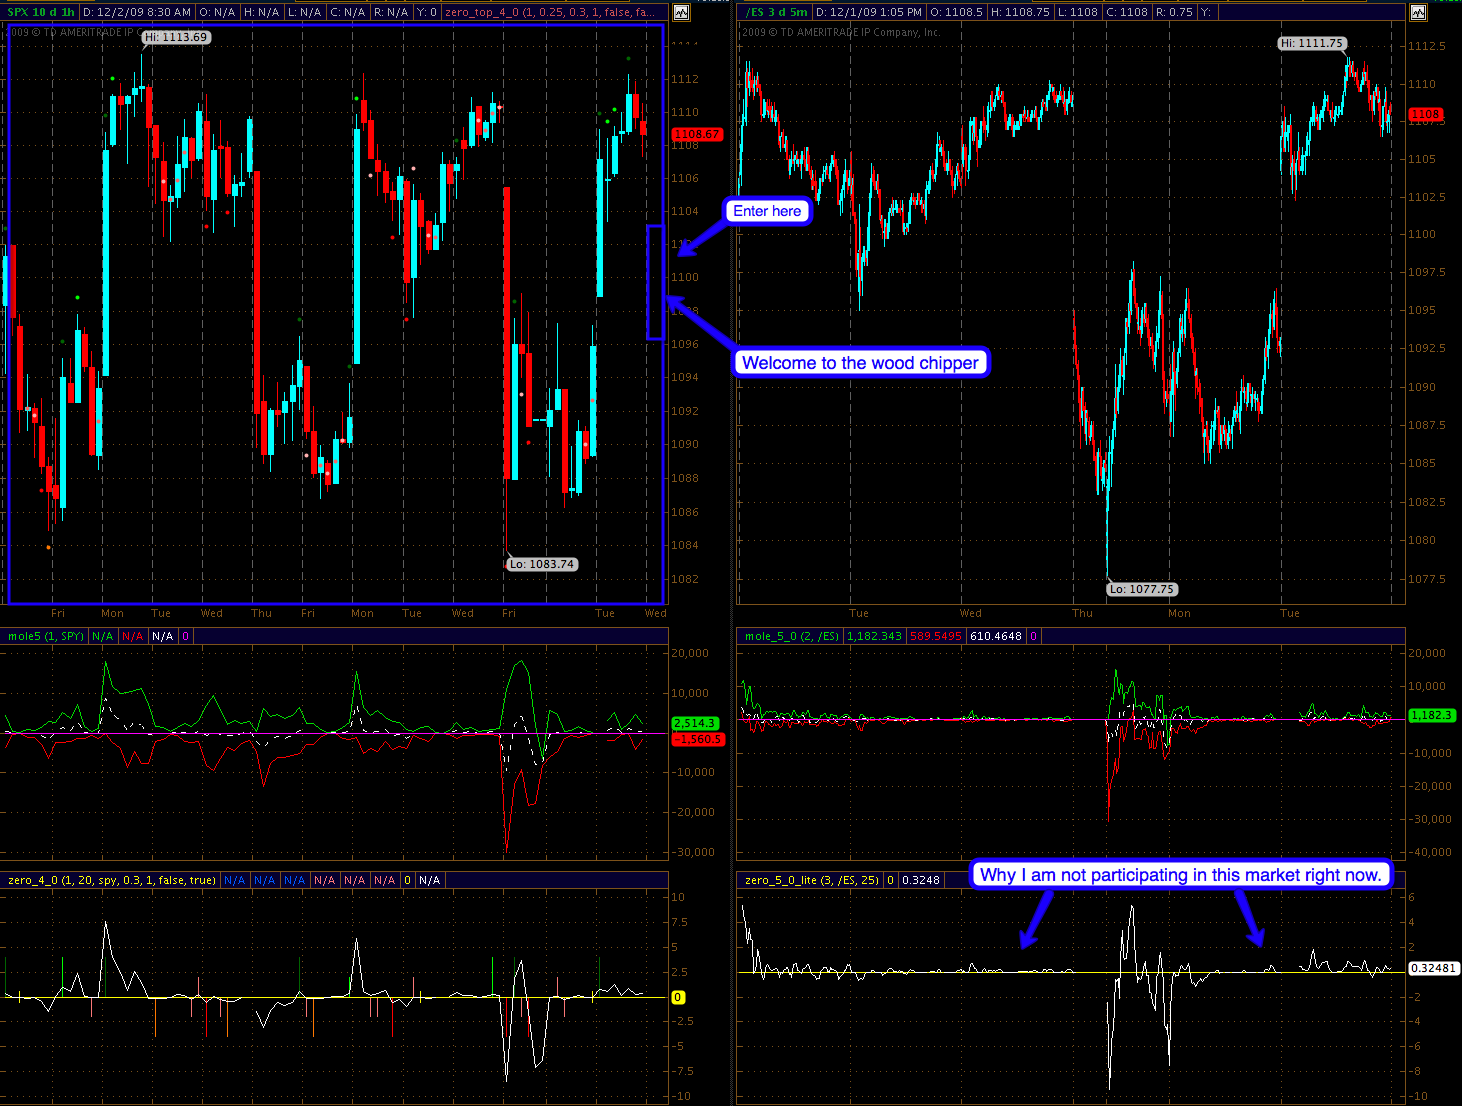Image resolution: width=1462 pixels, height=1106 pixels.
Task: Select the mole_5_0 (2, /ES) study label
Action: (791, 636)
